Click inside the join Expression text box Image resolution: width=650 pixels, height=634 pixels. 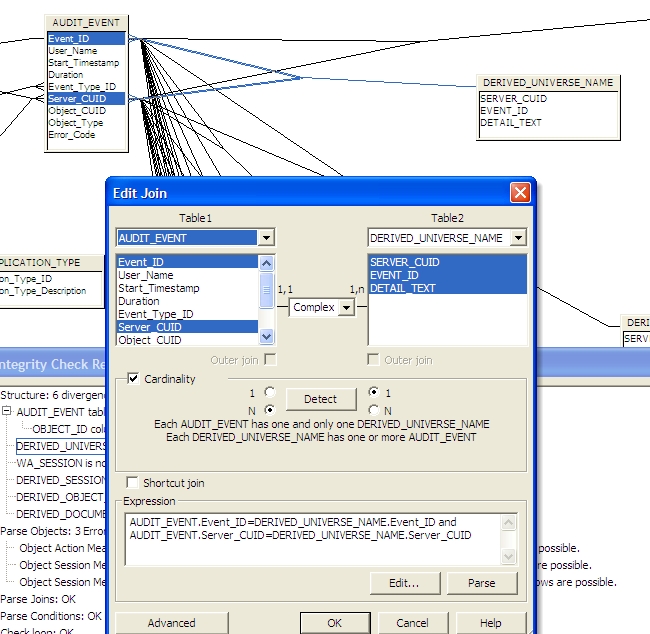(x=310, y=540)
